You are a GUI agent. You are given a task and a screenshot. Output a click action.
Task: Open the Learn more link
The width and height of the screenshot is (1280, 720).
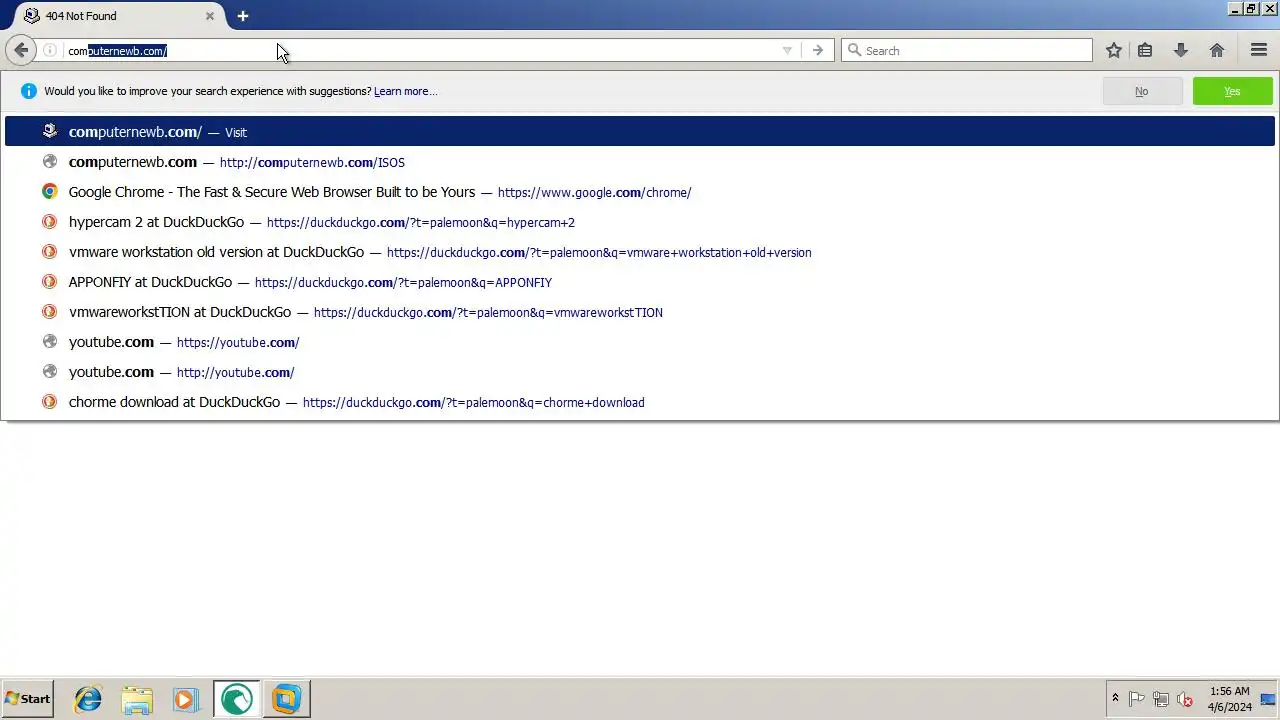click(x=405, y=91)
